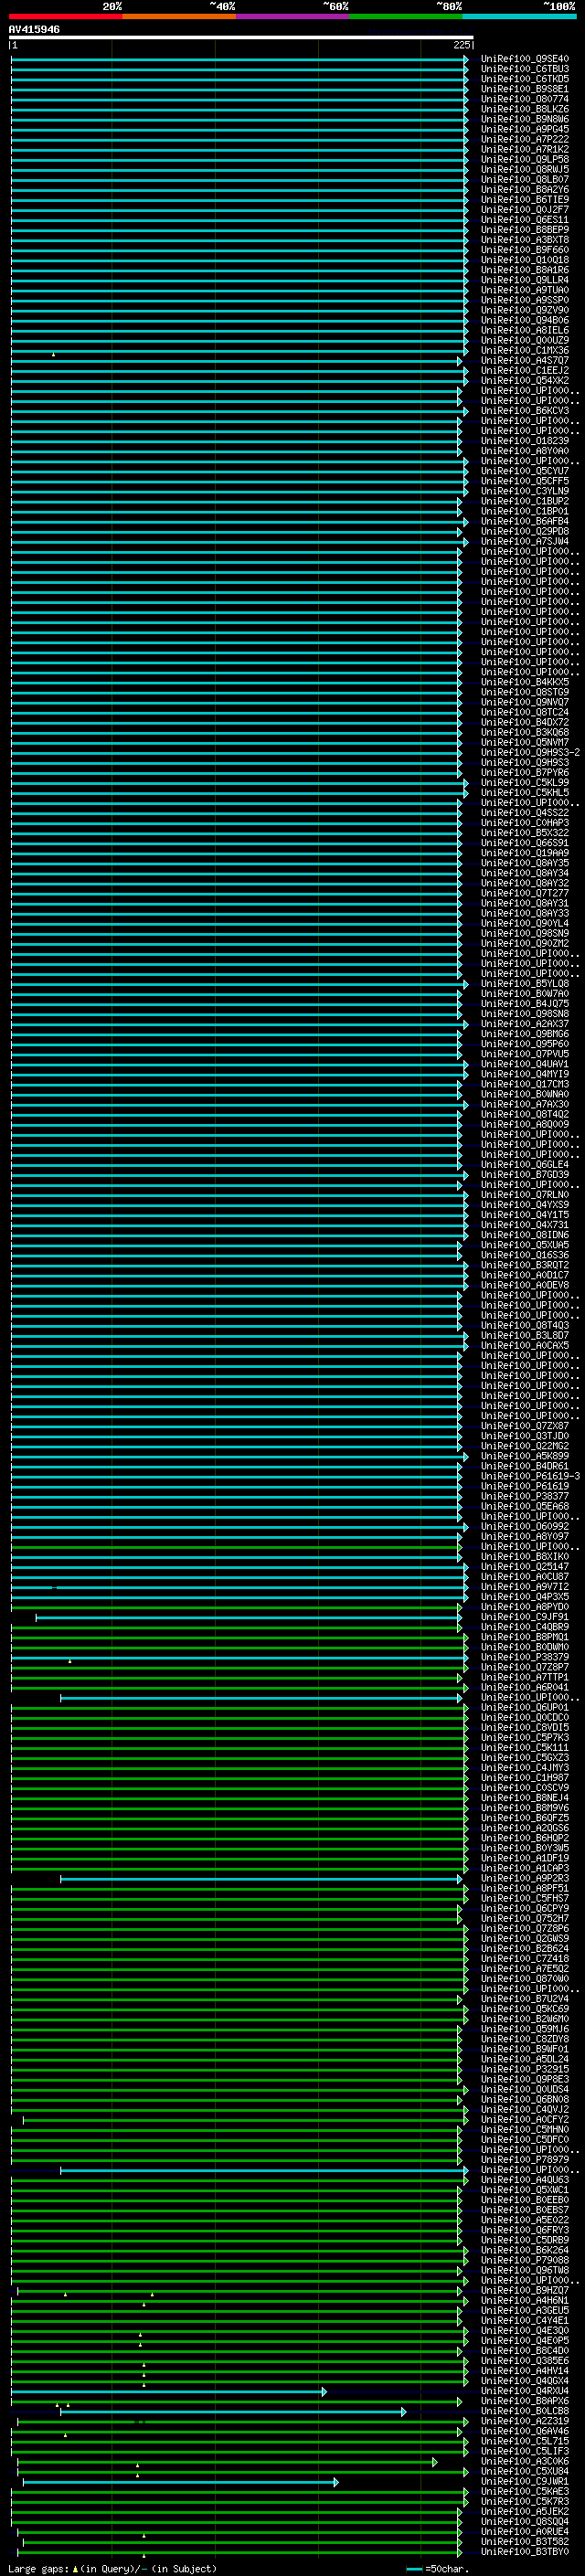Select label UniRef100_Q752H7
Image resolution: width=585 pixels, height=2576 pixels.
[x=525, y=1919]
